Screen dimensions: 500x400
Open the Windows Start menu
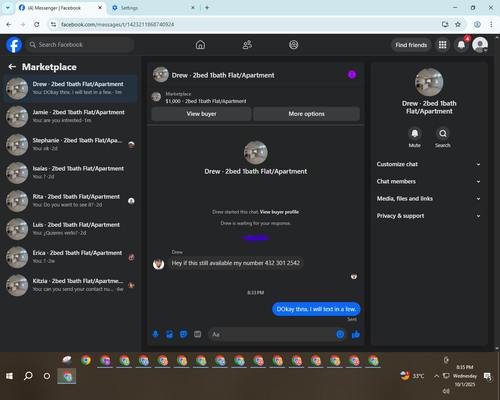[9, 376]
